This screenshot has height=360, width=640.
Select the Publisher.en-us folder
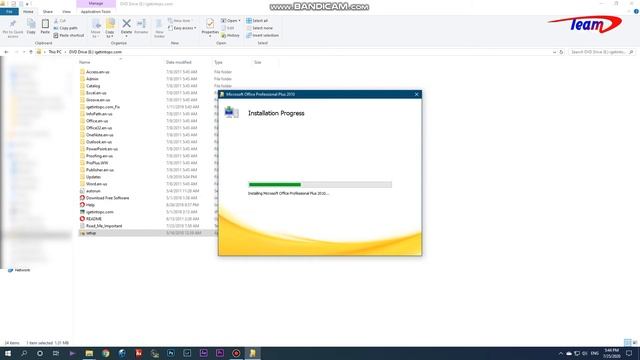click(100, 170)
